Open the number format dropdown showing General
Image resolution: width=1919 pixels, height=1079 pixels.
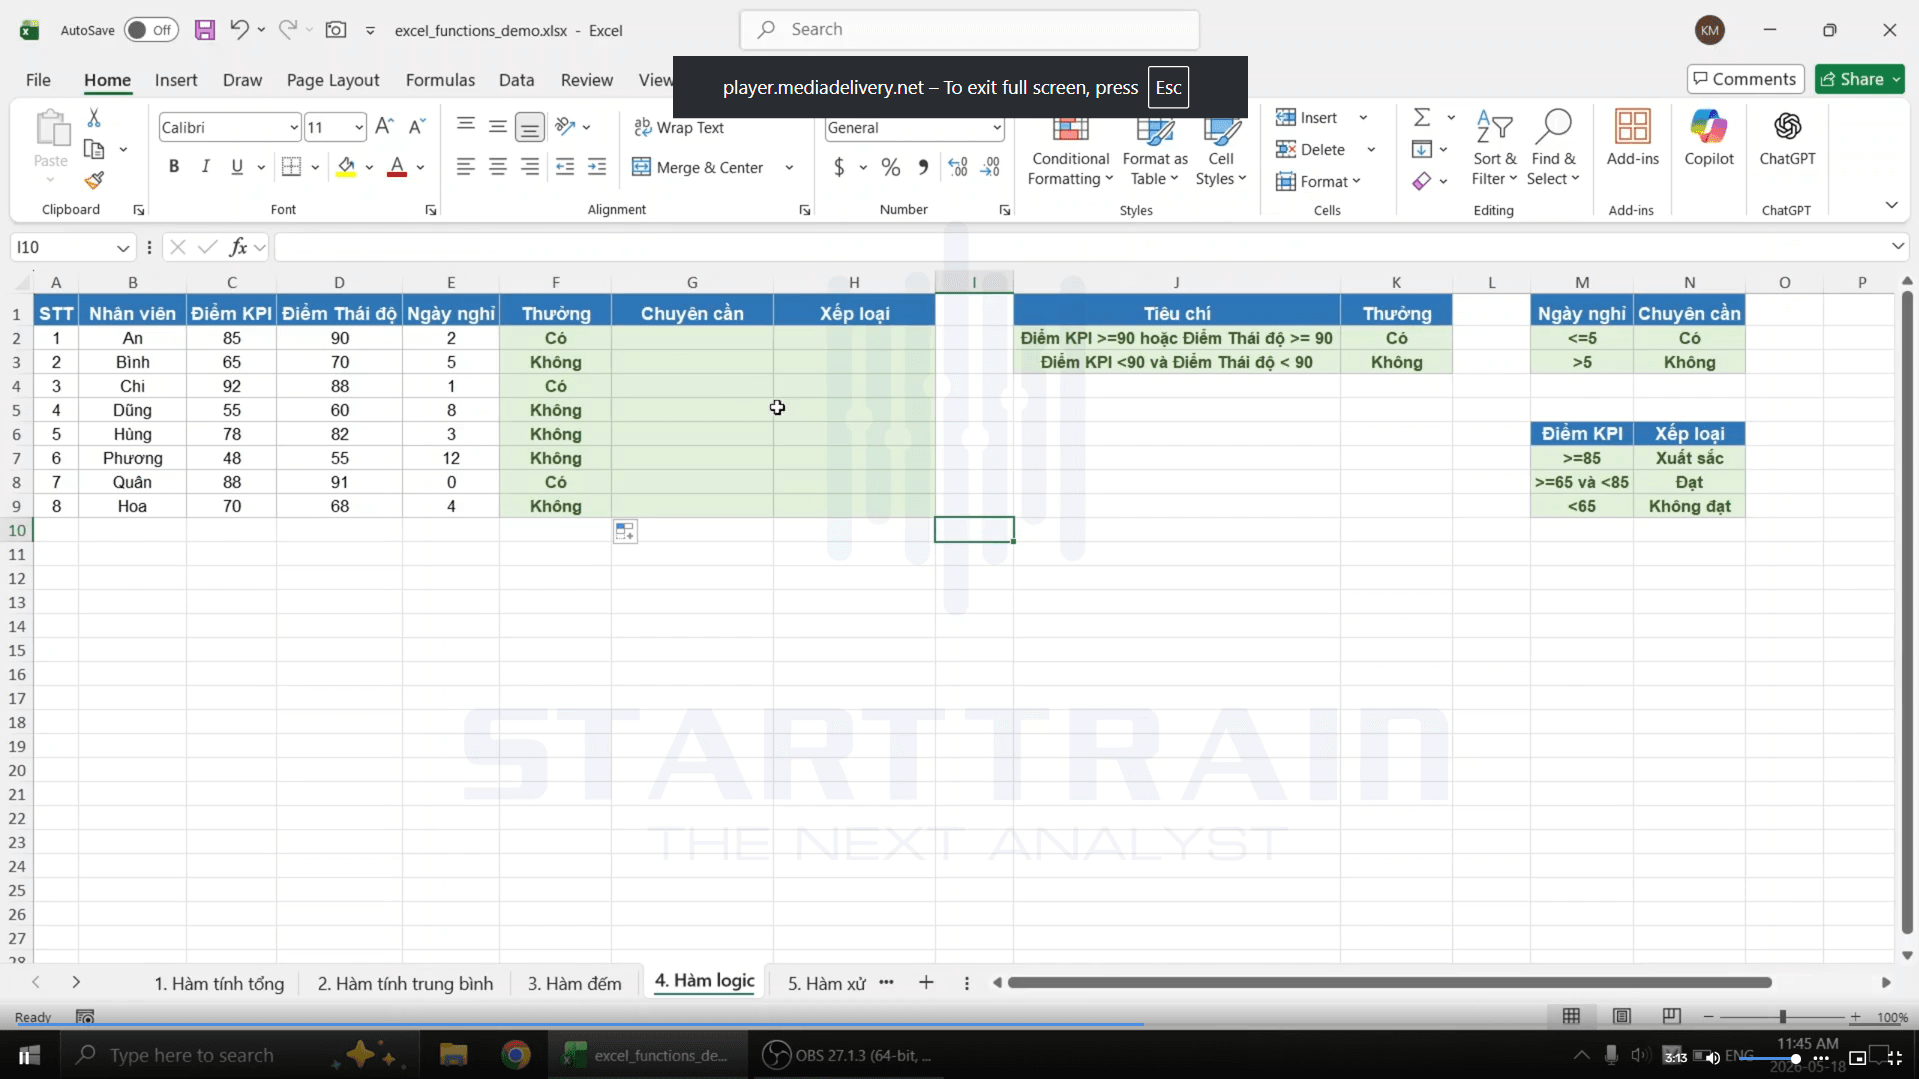pos(996,128)
